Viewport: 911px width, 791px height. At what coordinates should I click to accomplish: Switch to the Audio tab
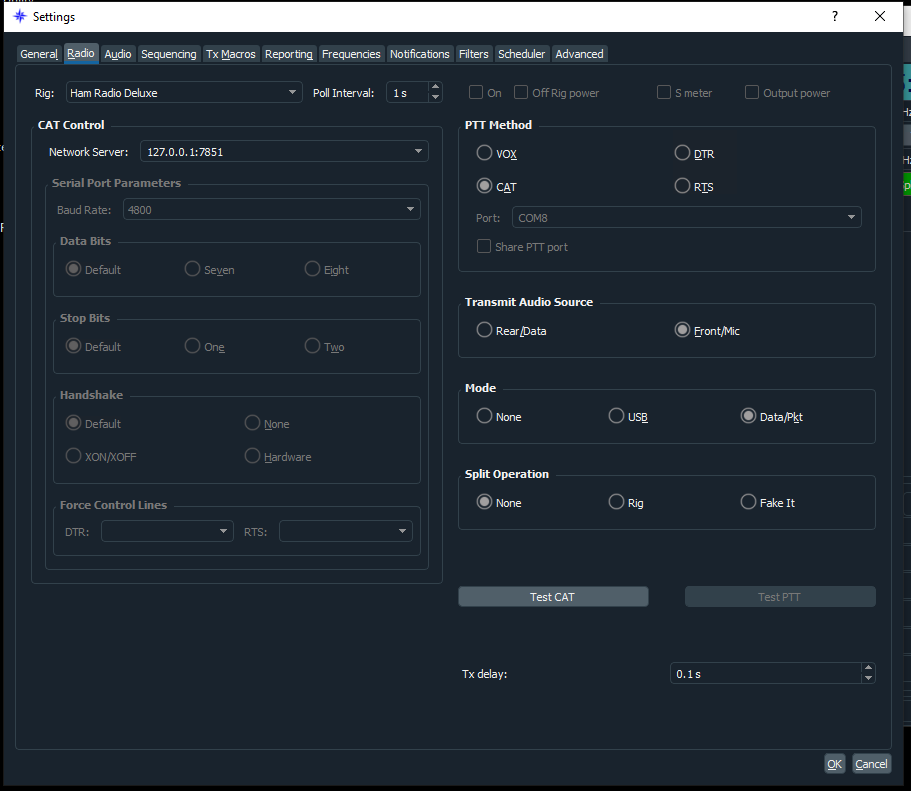pyautogui.click(x=118, y=54)
